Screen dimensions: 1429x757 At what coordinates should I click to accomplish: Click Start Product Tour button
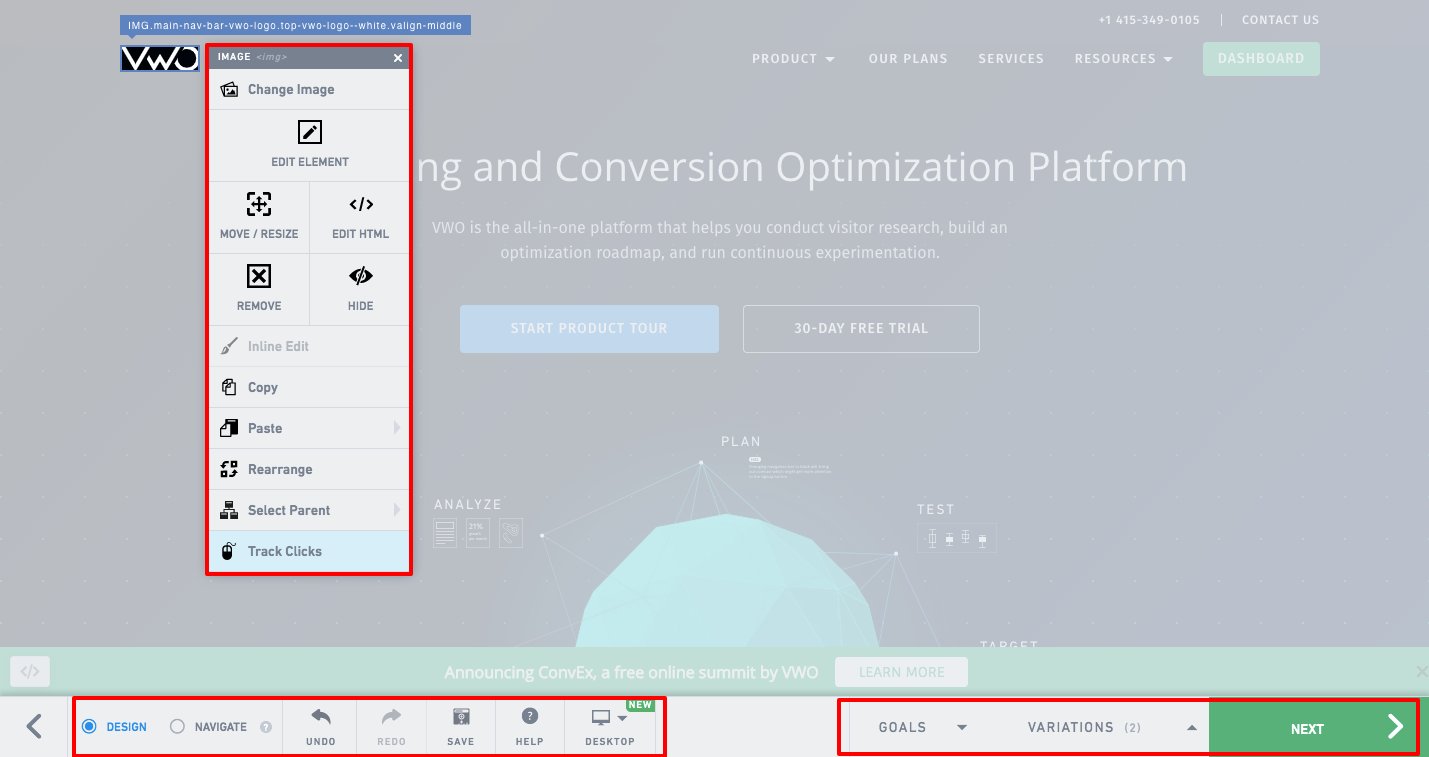589,329
